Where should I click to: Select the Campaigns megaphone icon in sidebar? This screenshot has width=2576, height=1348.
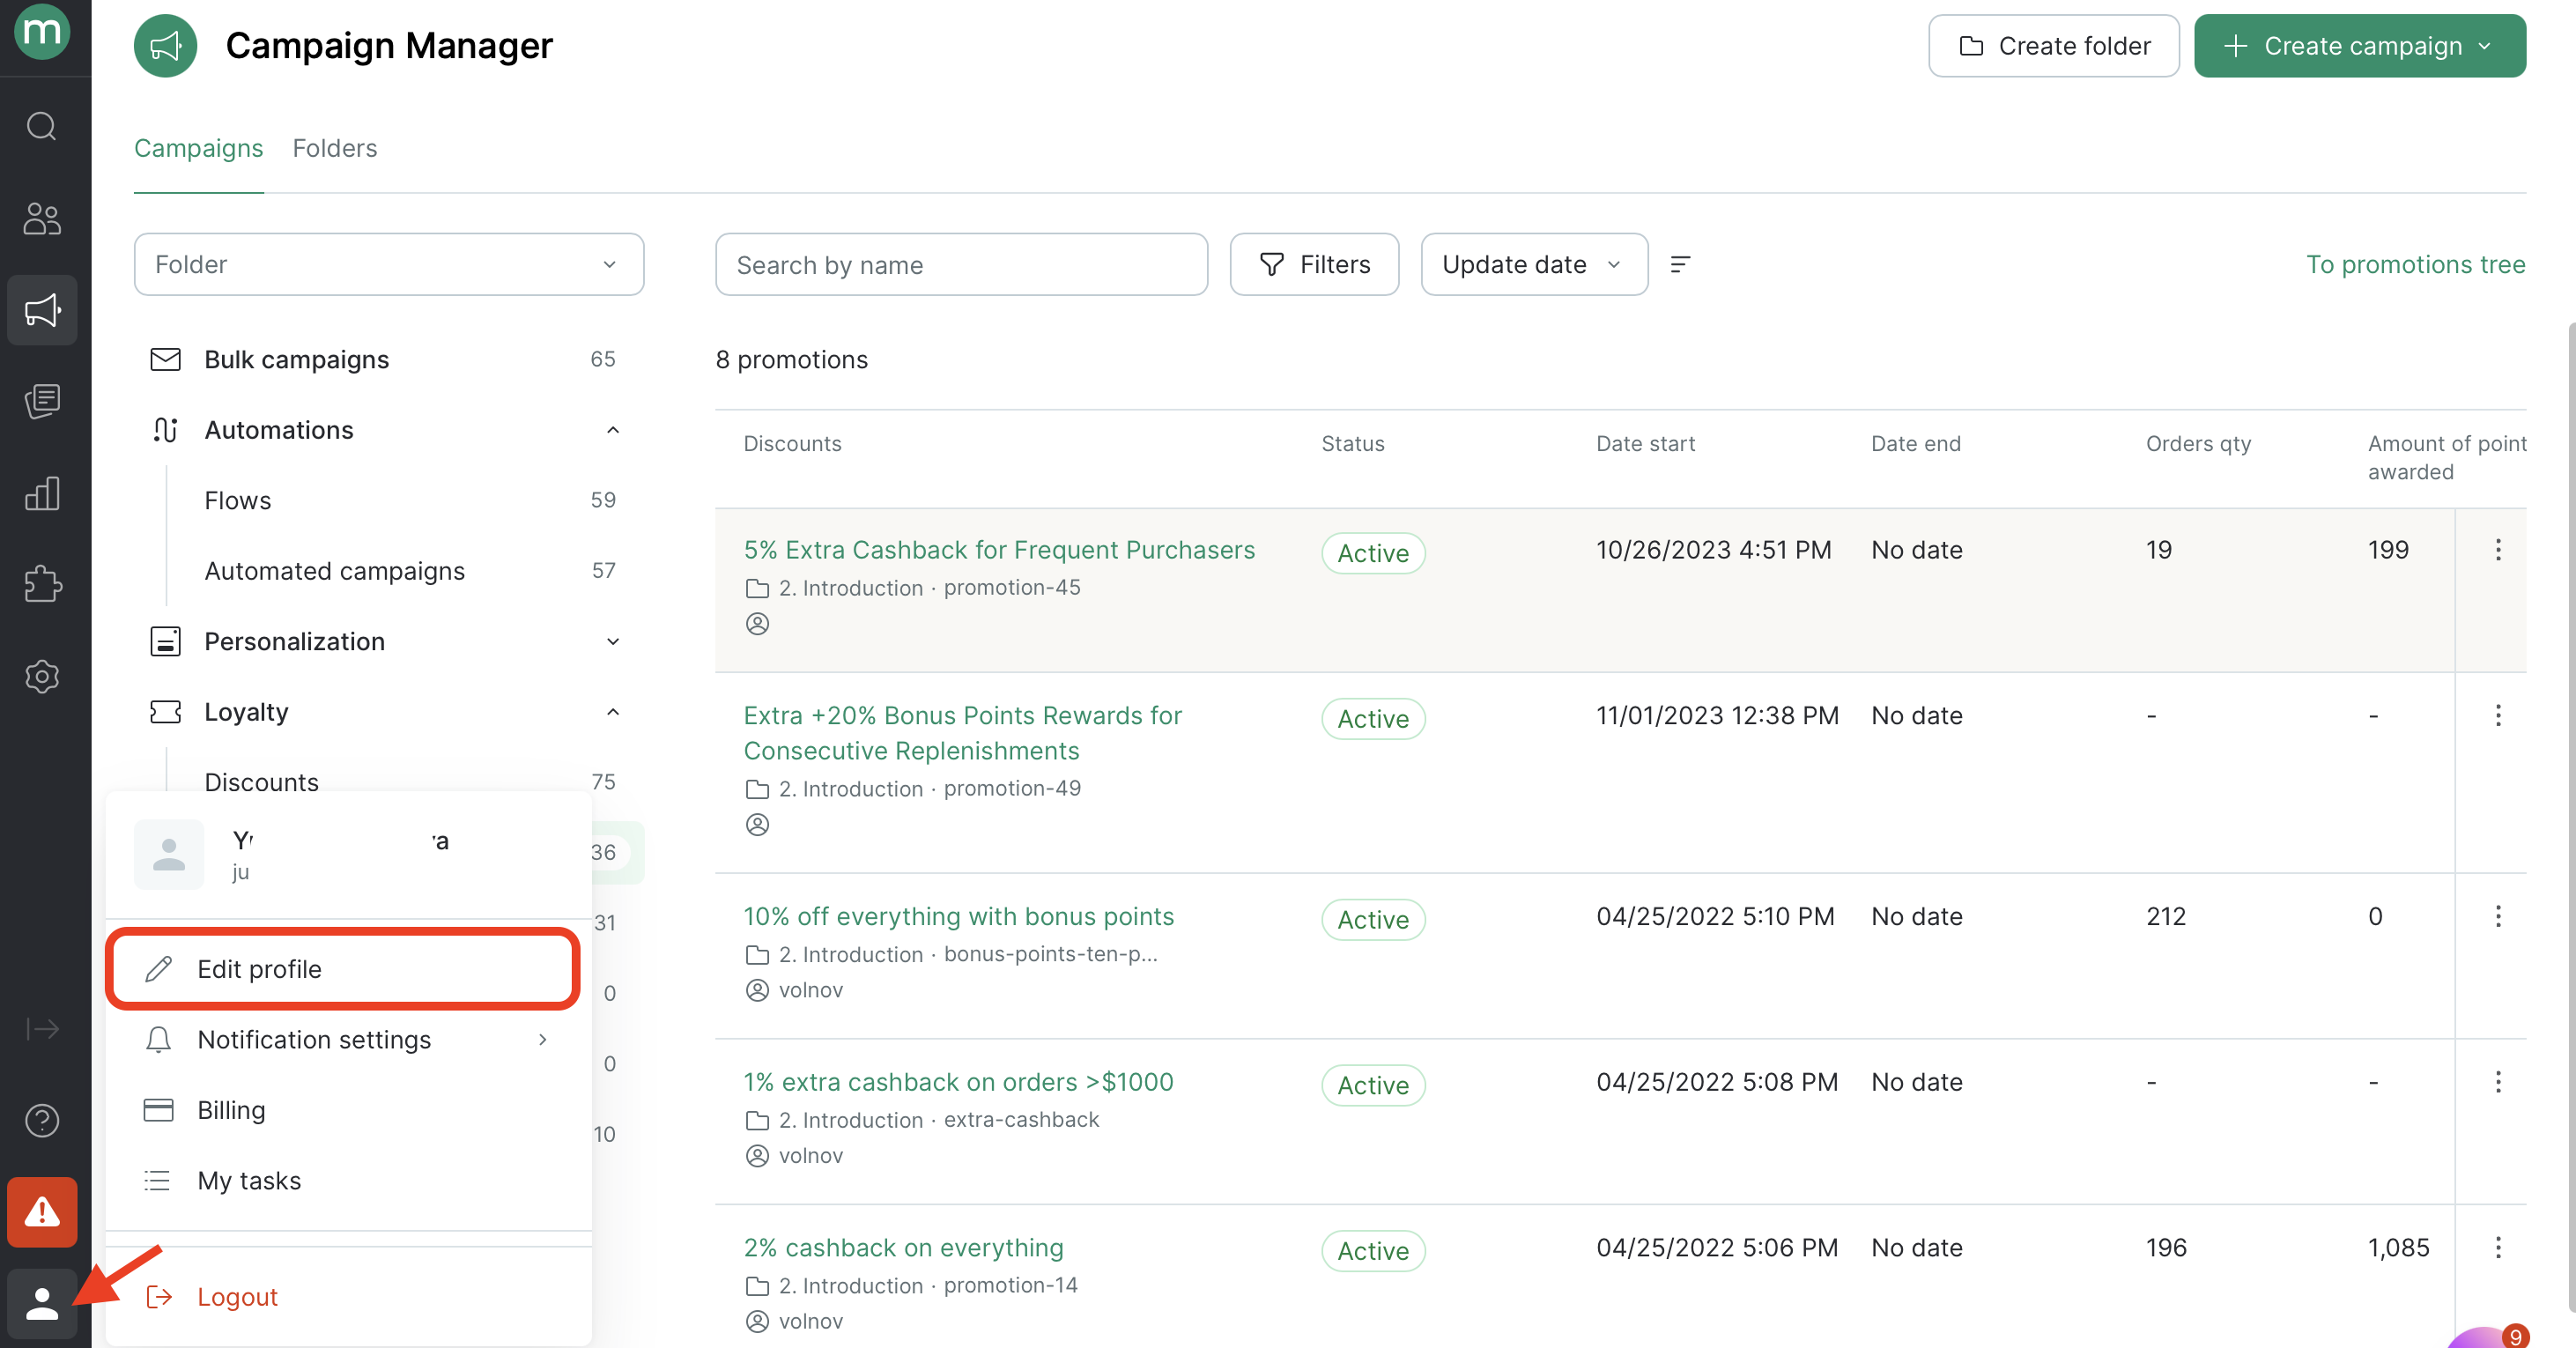[42, 310]
